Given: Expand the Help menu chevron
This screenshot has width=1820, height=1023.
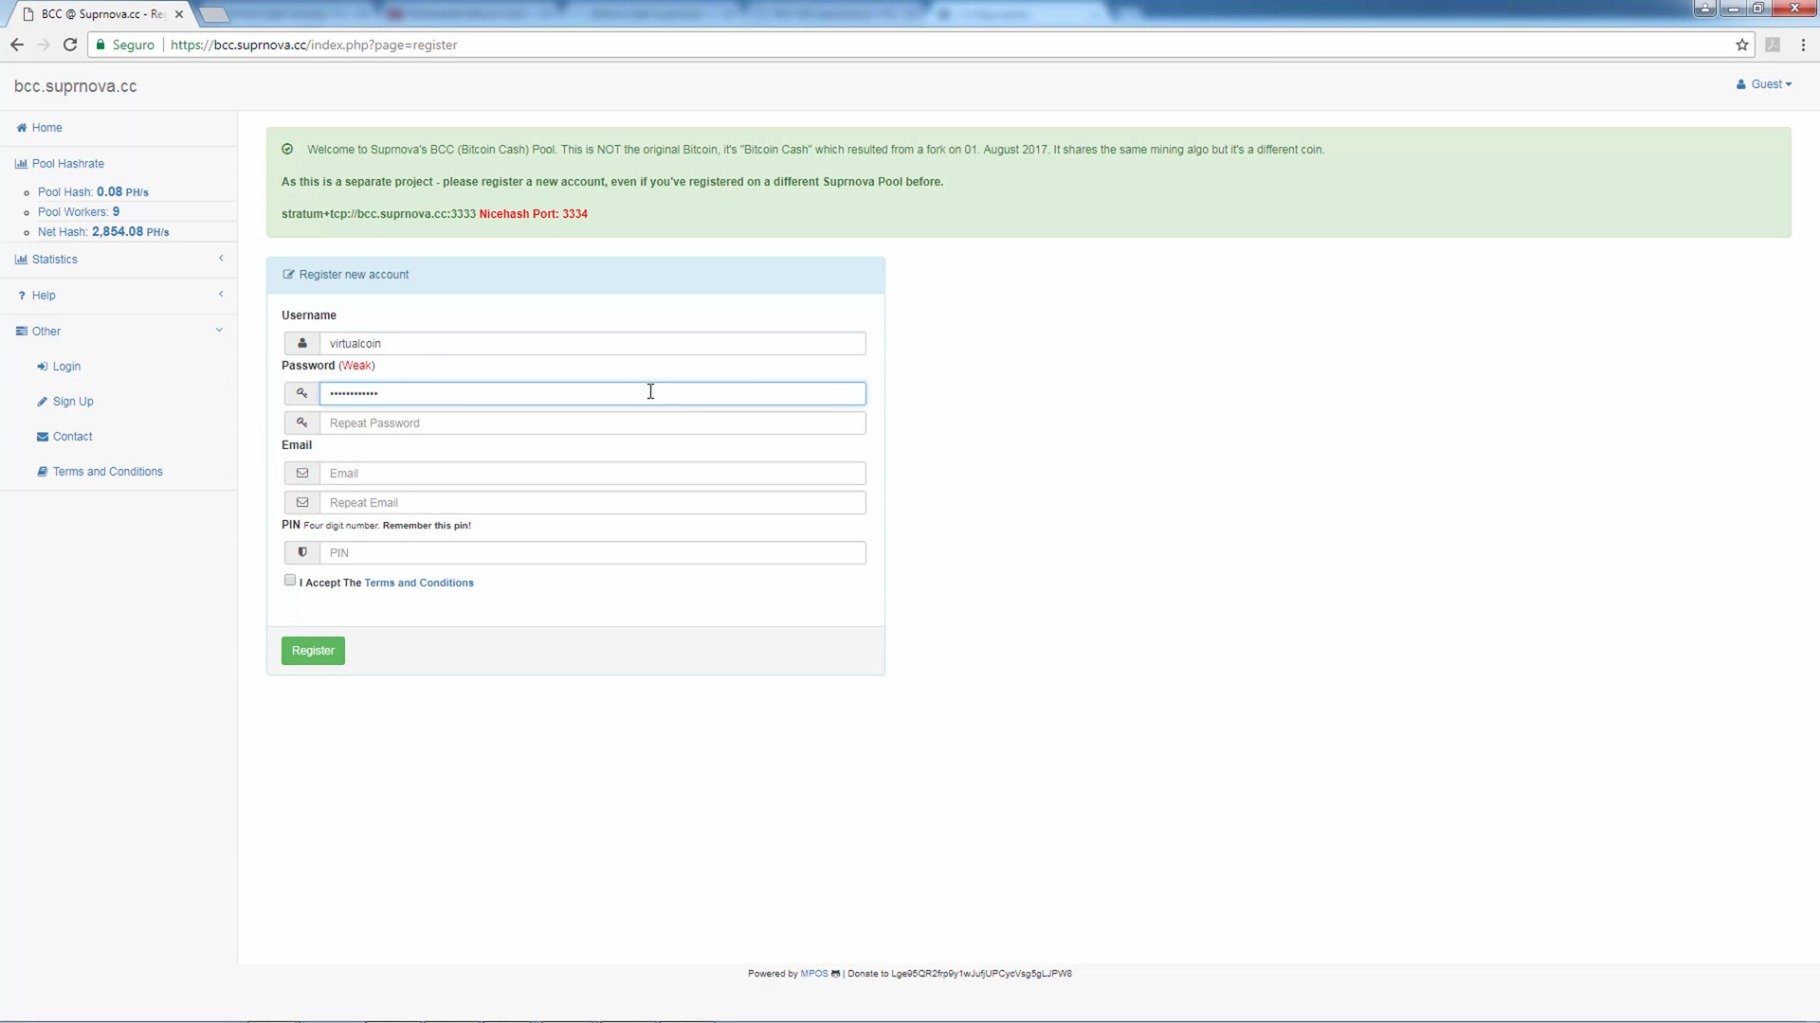Looking at the screenshot, I should point(221,294).
